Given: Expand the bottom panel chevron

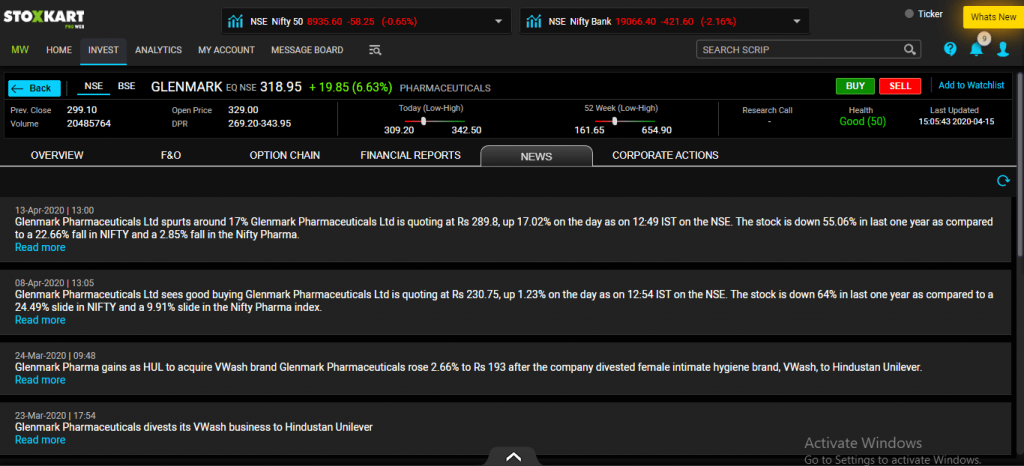Looking at the screenshot, I should coord(513,457).
